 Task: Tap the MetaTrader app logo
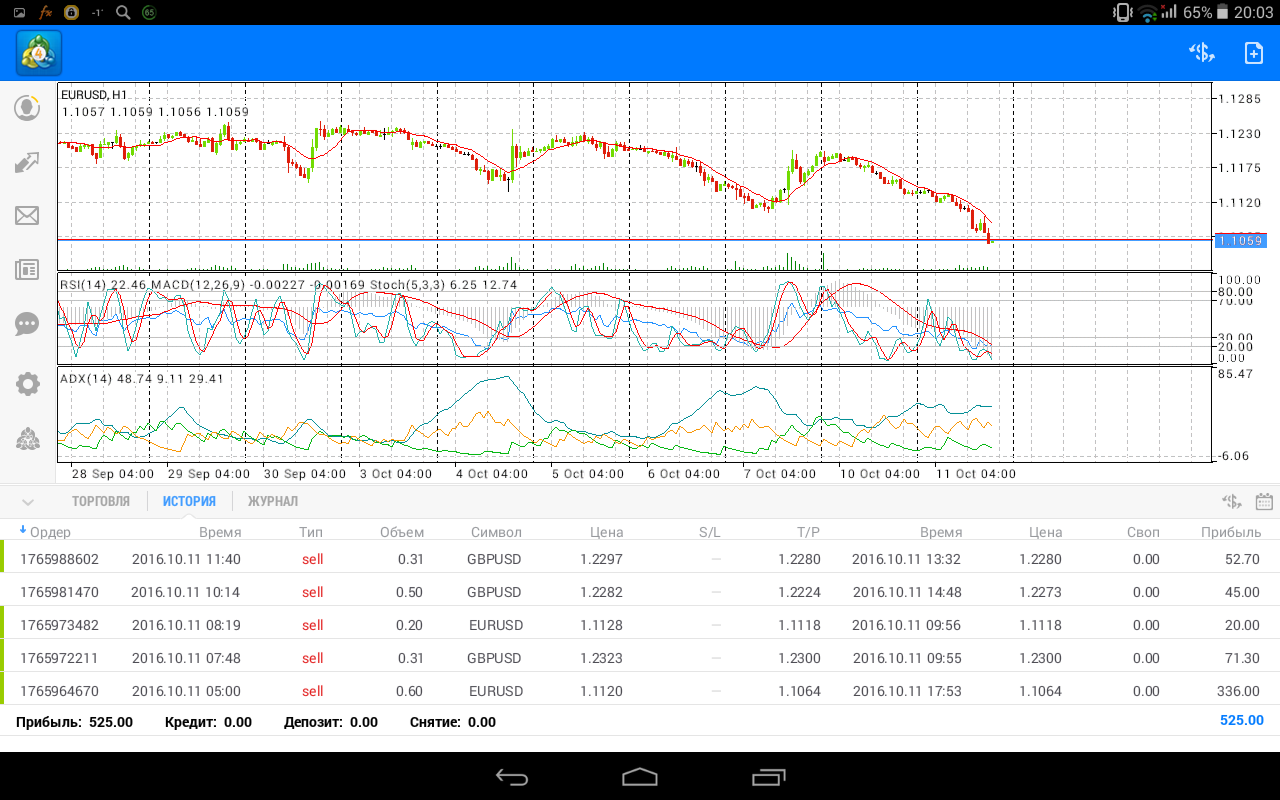click(39, 53)
